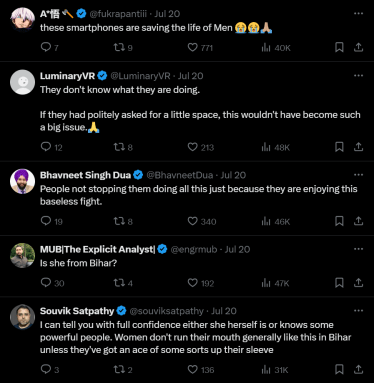The height and width of the screenshot is (383, 374).
Task: Open more options on Bhavneet Singh Dua's tweet
Action: tap(358, 175)
